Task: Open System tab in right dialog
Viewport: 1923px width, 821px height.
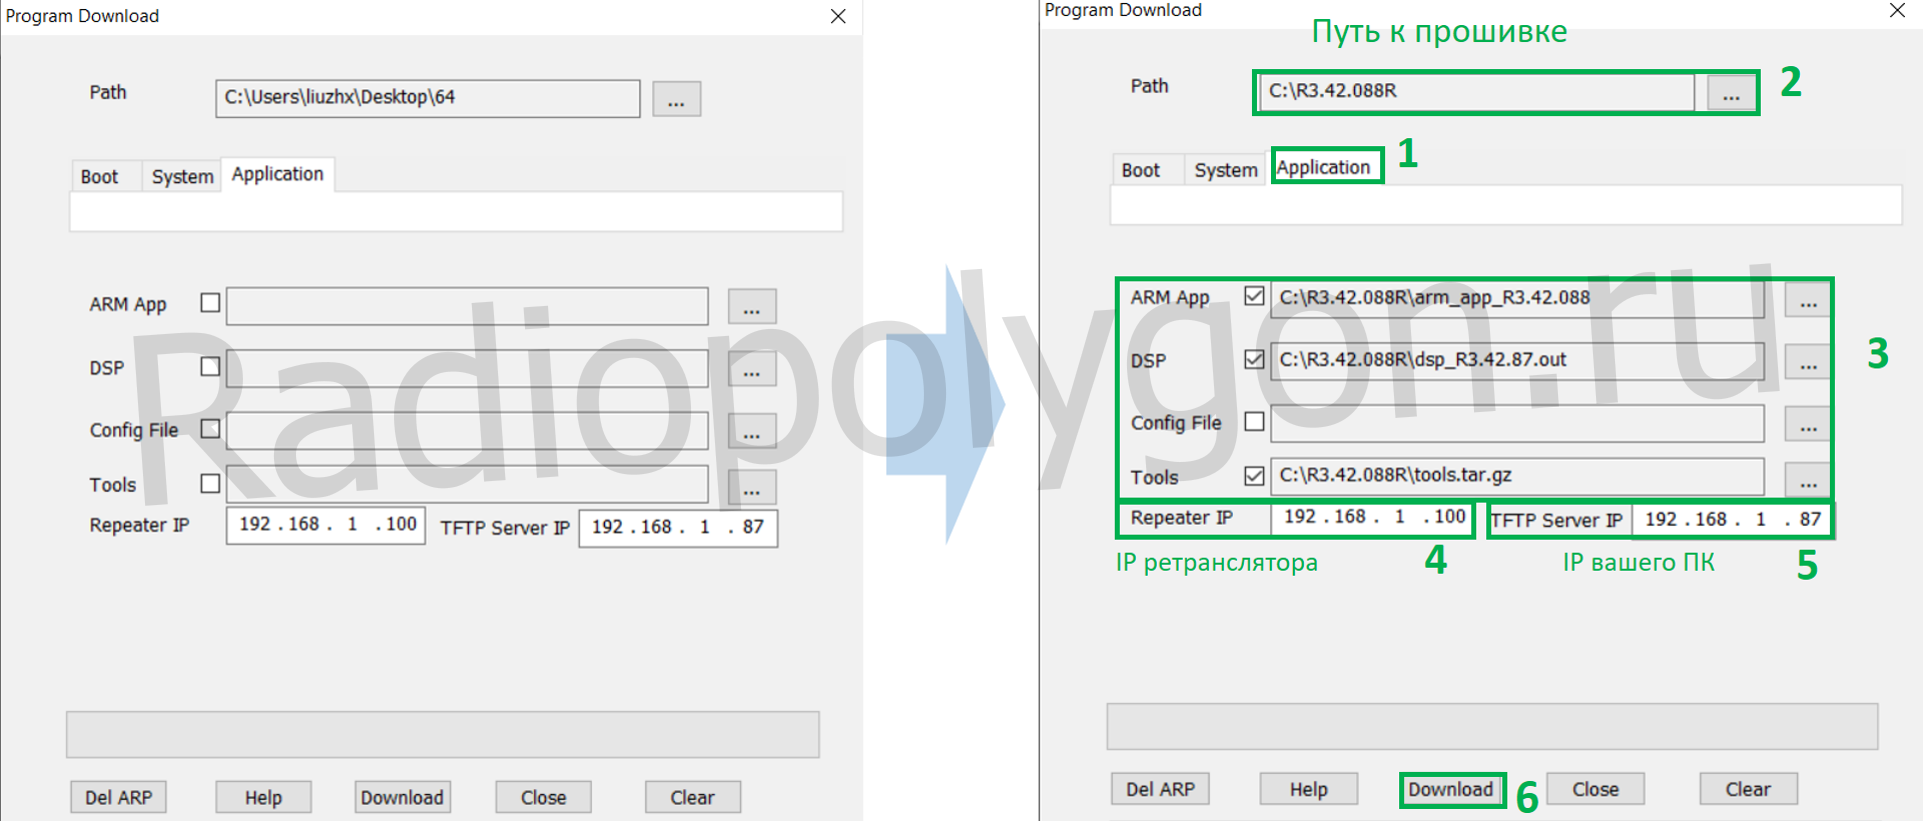Action: (x=1225, y=170)
